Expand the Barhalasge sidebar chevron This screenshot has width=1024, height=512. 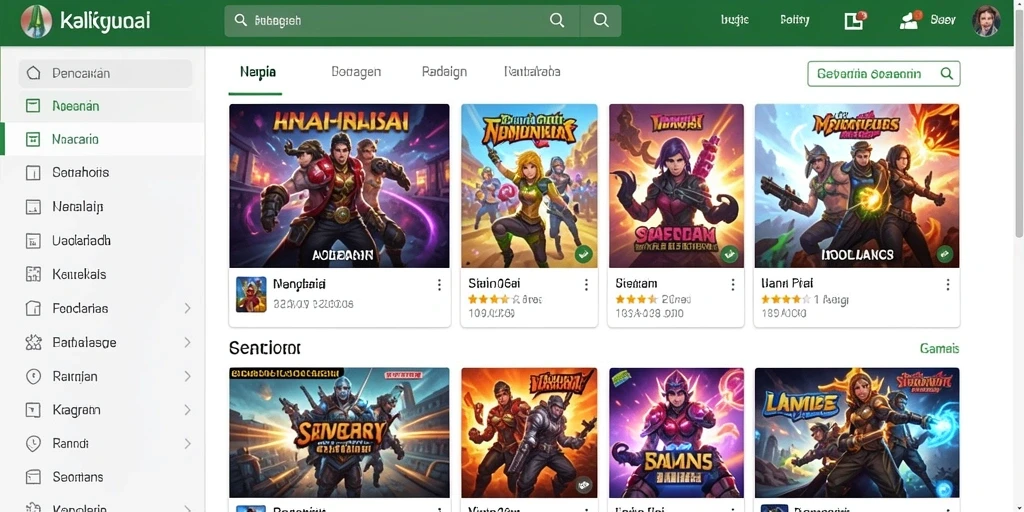[x=187, y=342]
